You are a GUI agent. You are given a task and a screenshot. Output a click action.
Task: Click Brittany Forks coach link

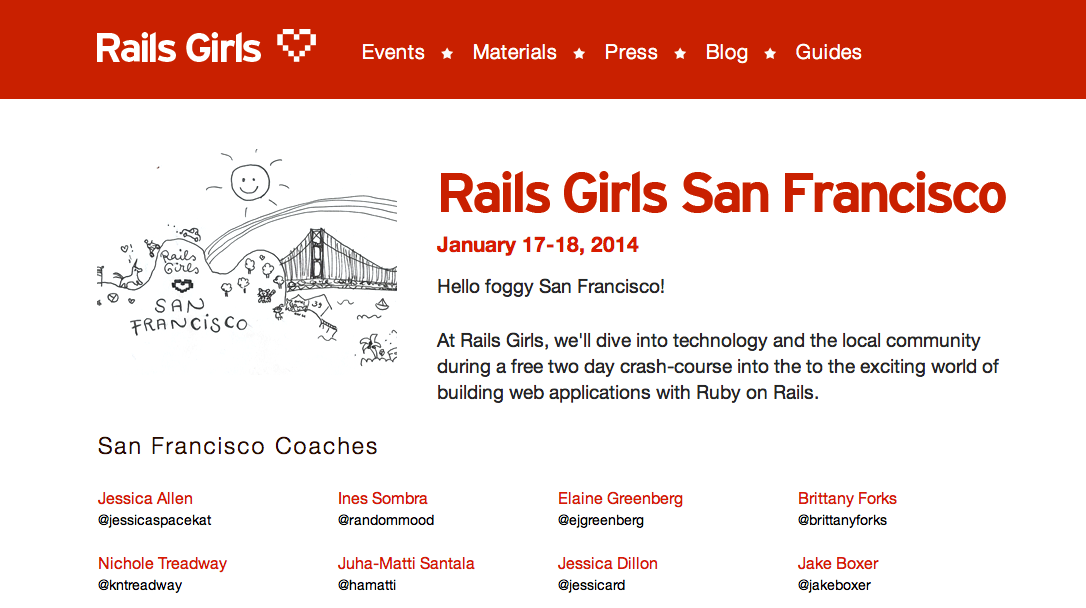click(847, 498)
